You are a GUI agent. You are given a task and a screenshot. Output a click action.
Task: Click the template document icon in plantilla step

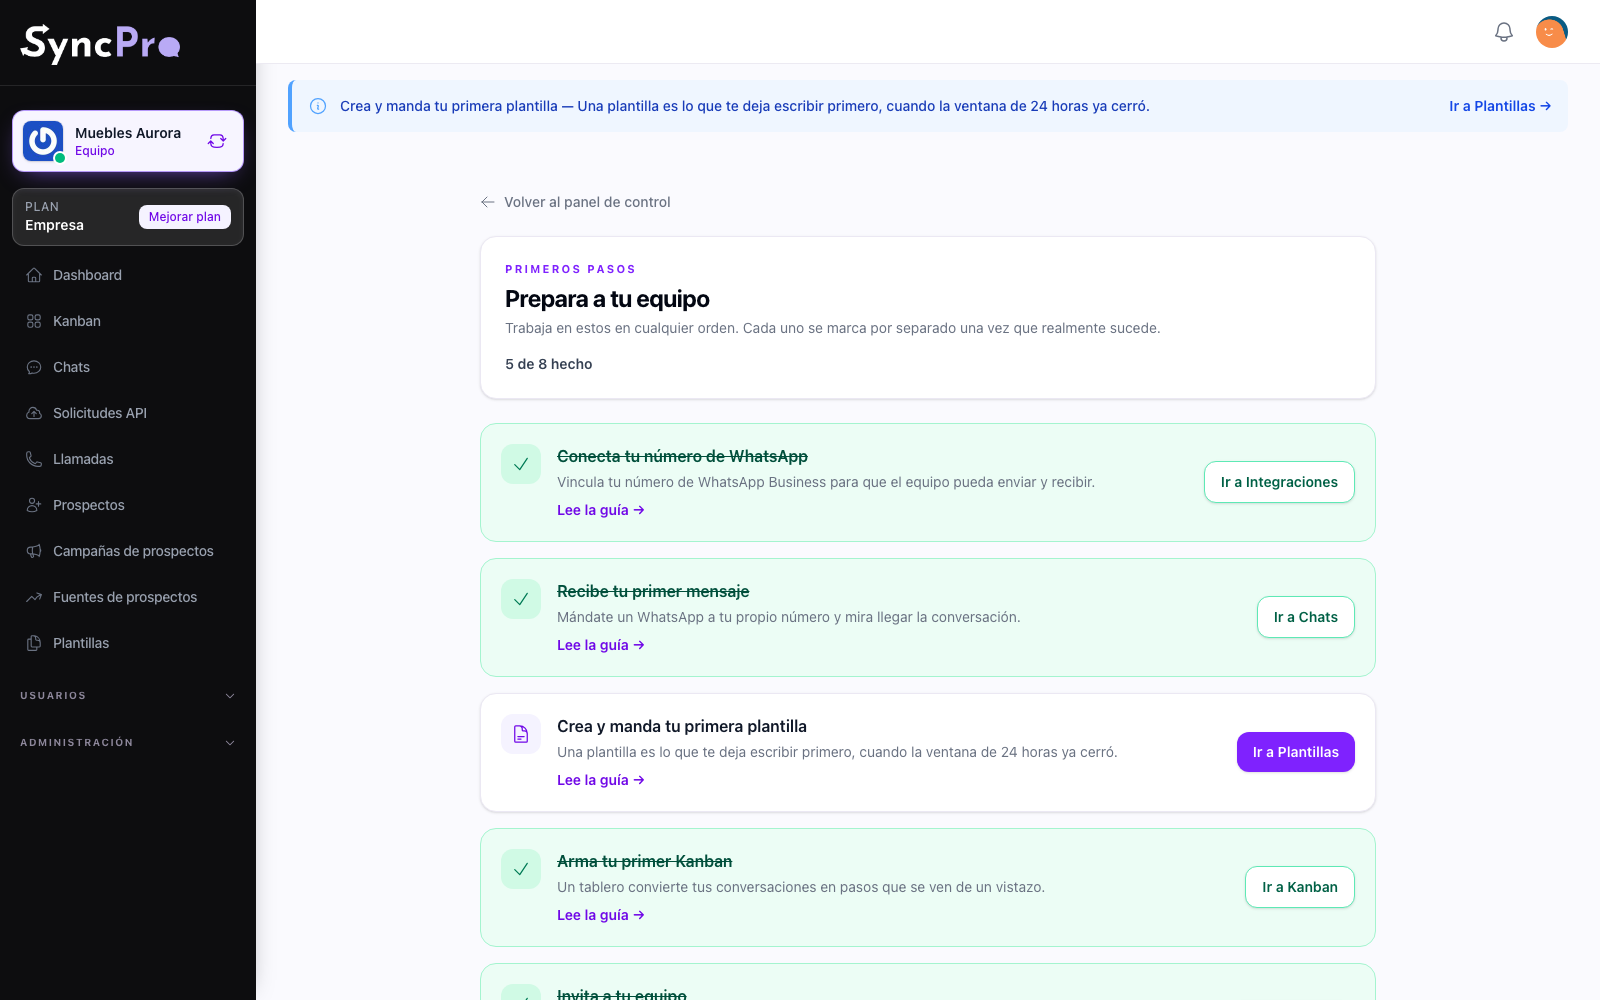click(521, 734)
